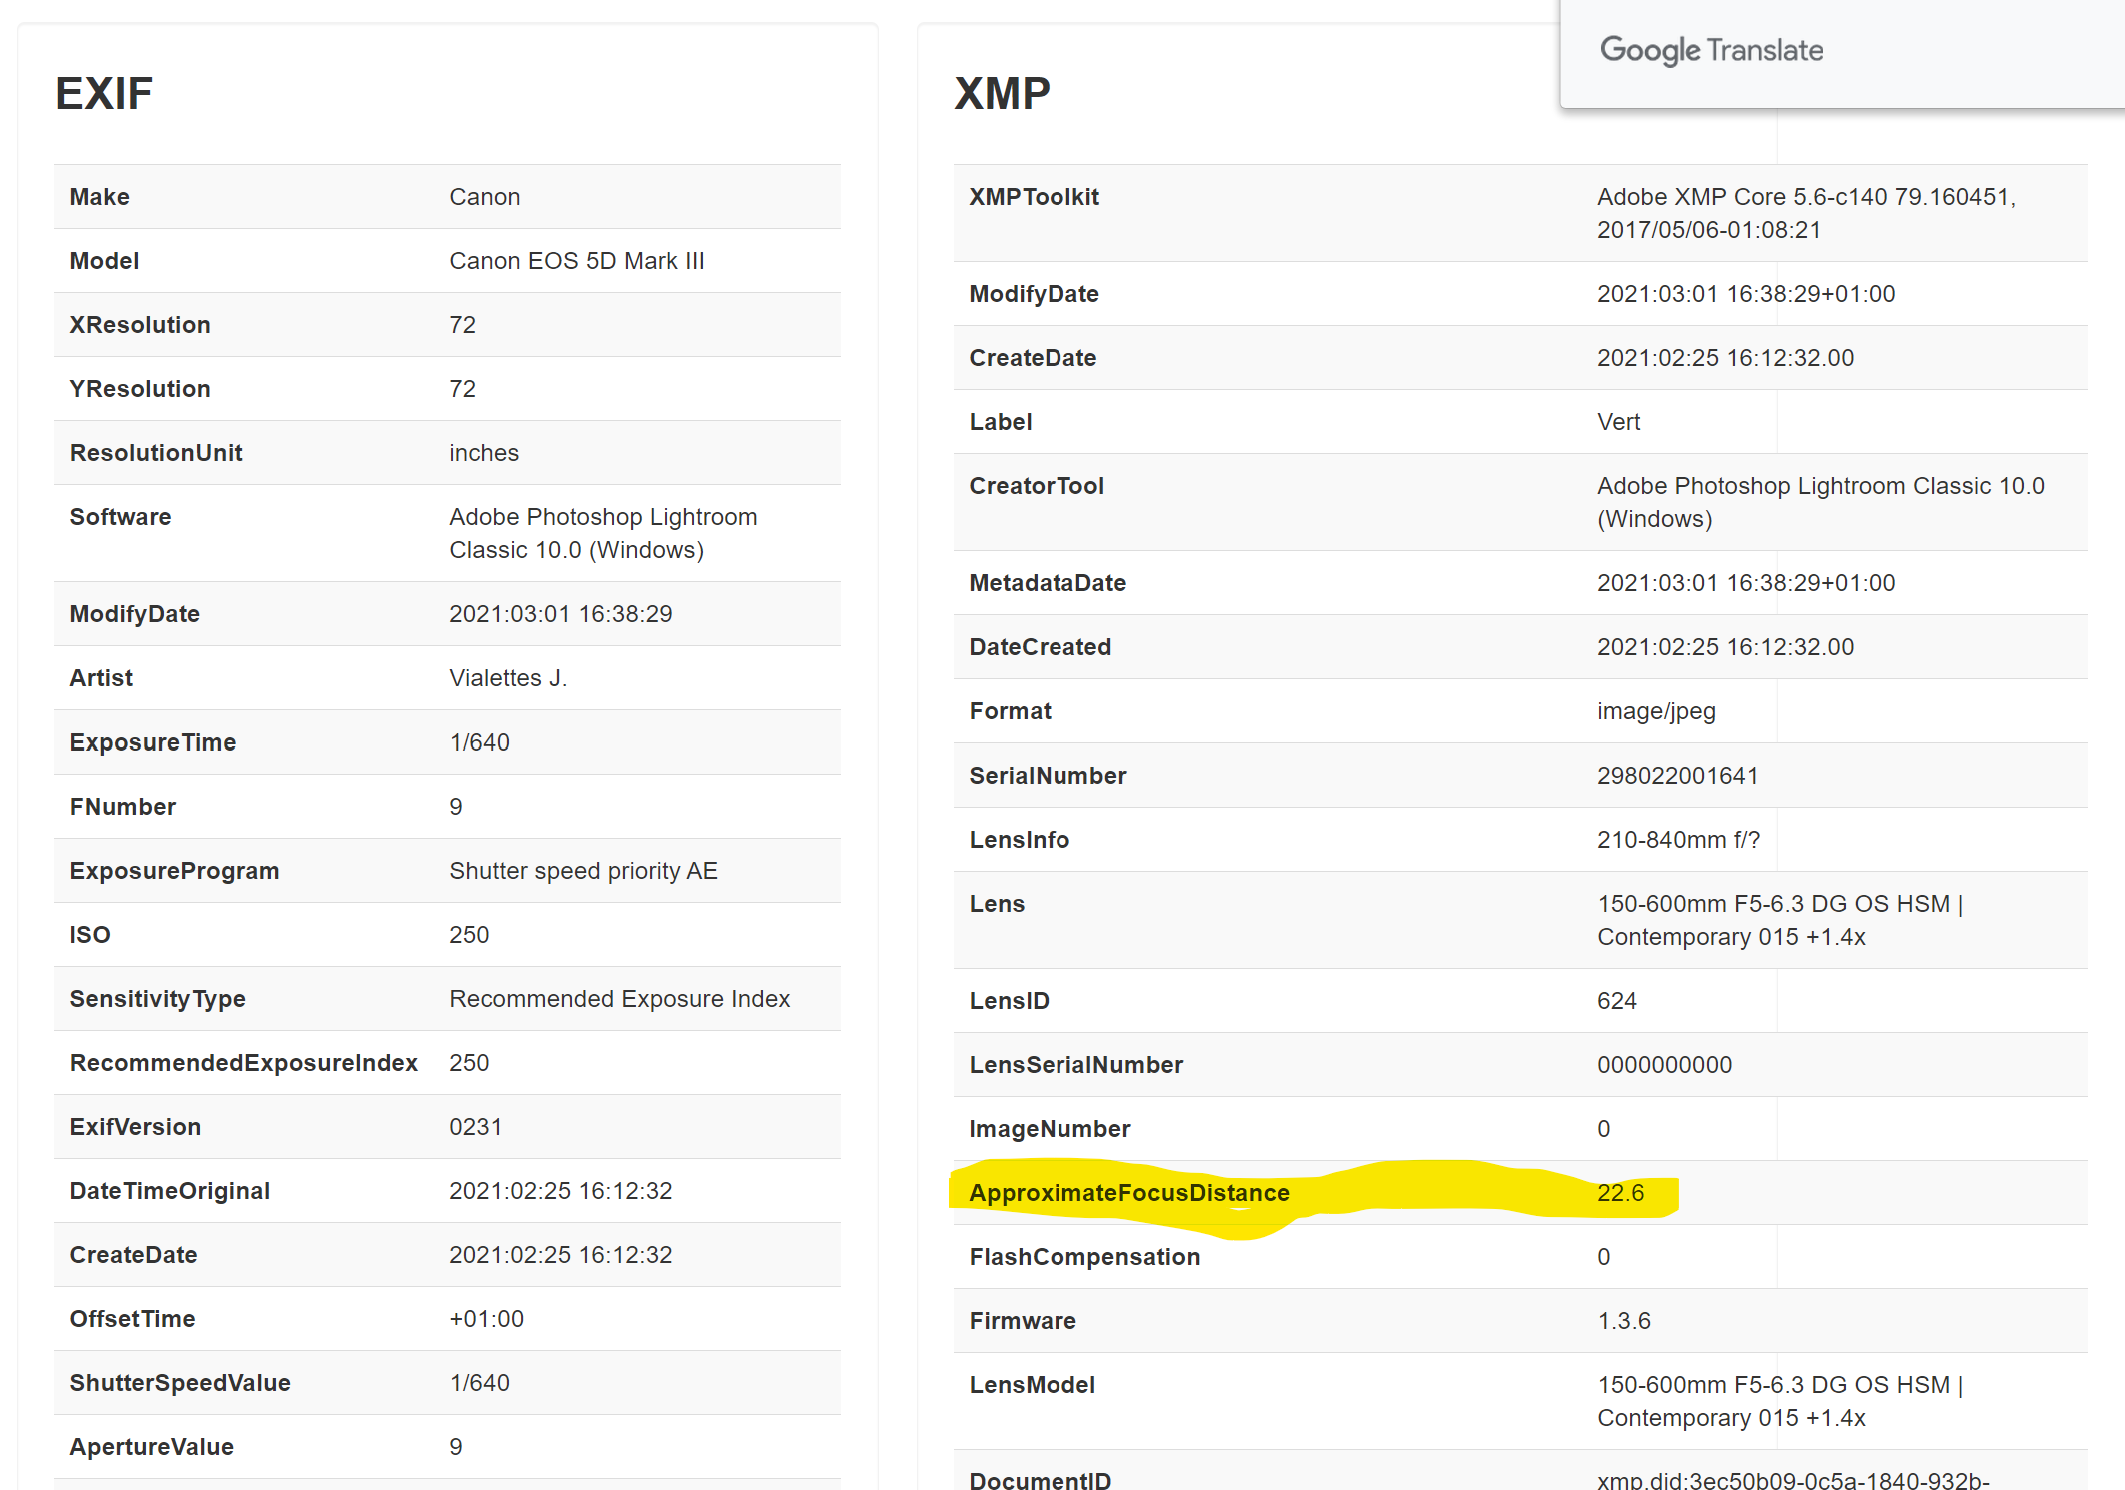The image size is (2125, 1490).
Task: Select the XMPToolkit label
Action: pyautogui.click(x=1034, y=197)
